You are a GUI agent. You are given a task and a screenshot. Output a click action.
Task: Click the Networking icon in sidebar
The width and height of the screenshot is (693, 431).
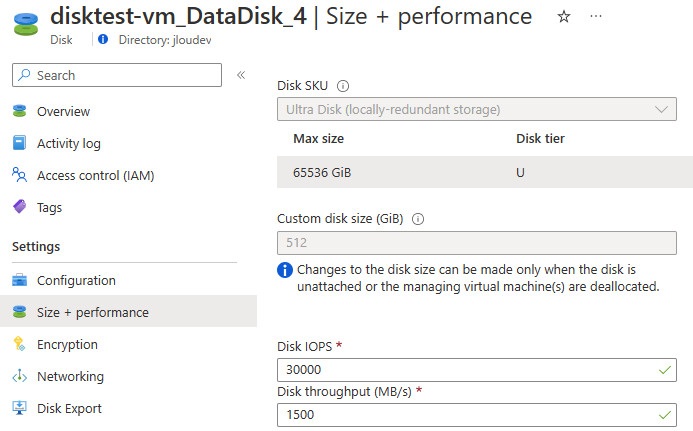(x=19, y=376)
